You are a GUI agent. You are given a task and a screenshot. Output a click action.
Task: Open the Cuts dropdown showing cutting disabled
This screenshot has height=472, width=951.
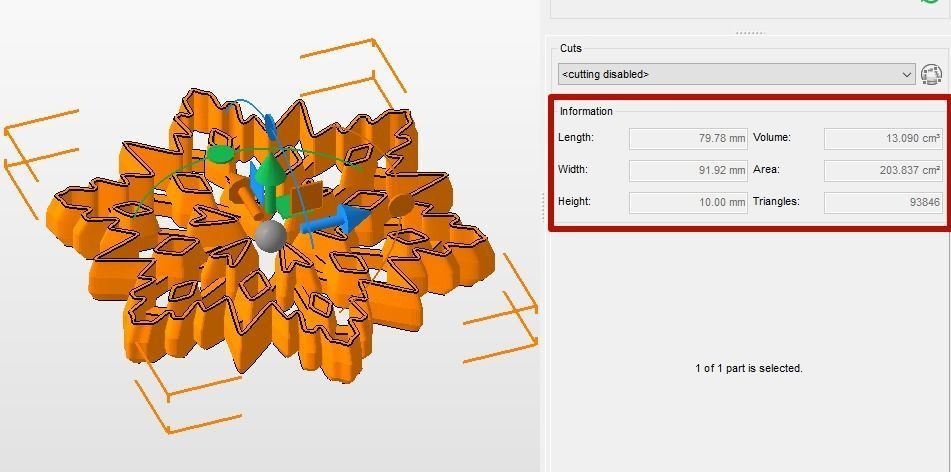[x=736, y=74]
